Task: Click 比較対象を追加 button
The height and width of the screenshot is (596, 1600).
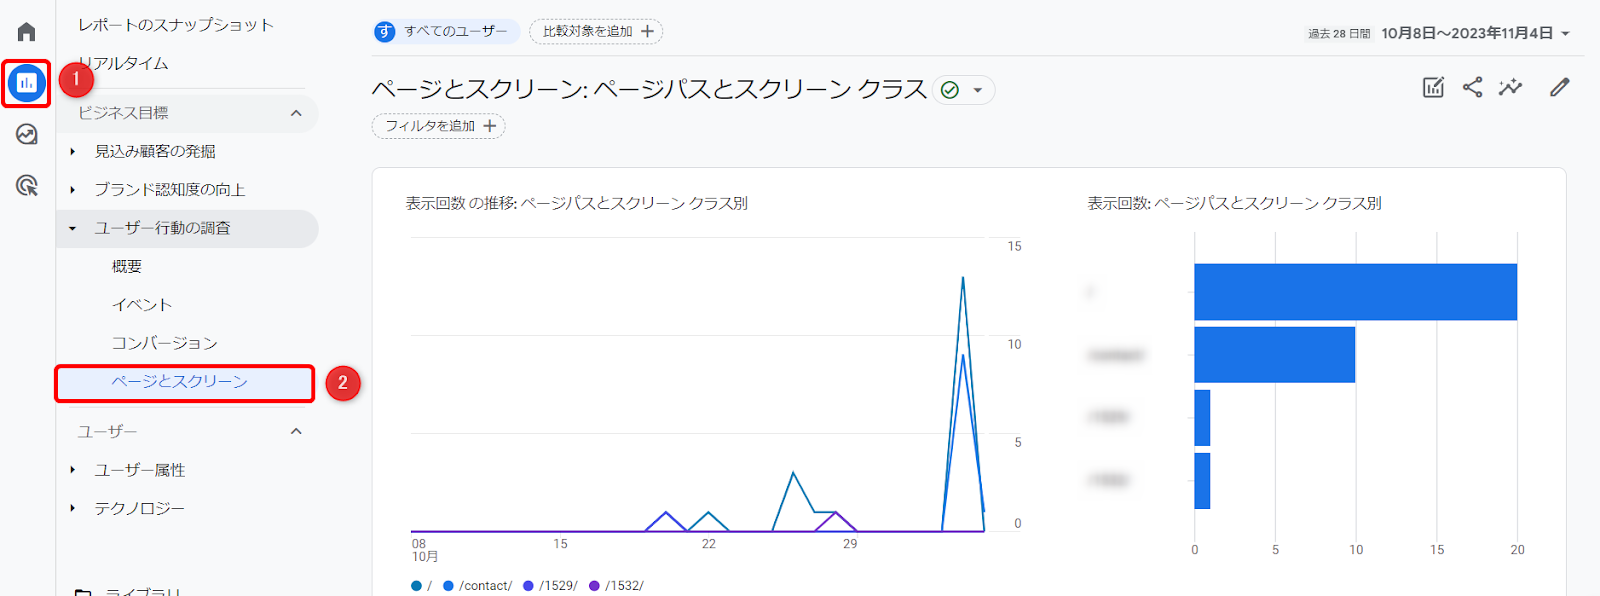Action: (x=596, y=32)
